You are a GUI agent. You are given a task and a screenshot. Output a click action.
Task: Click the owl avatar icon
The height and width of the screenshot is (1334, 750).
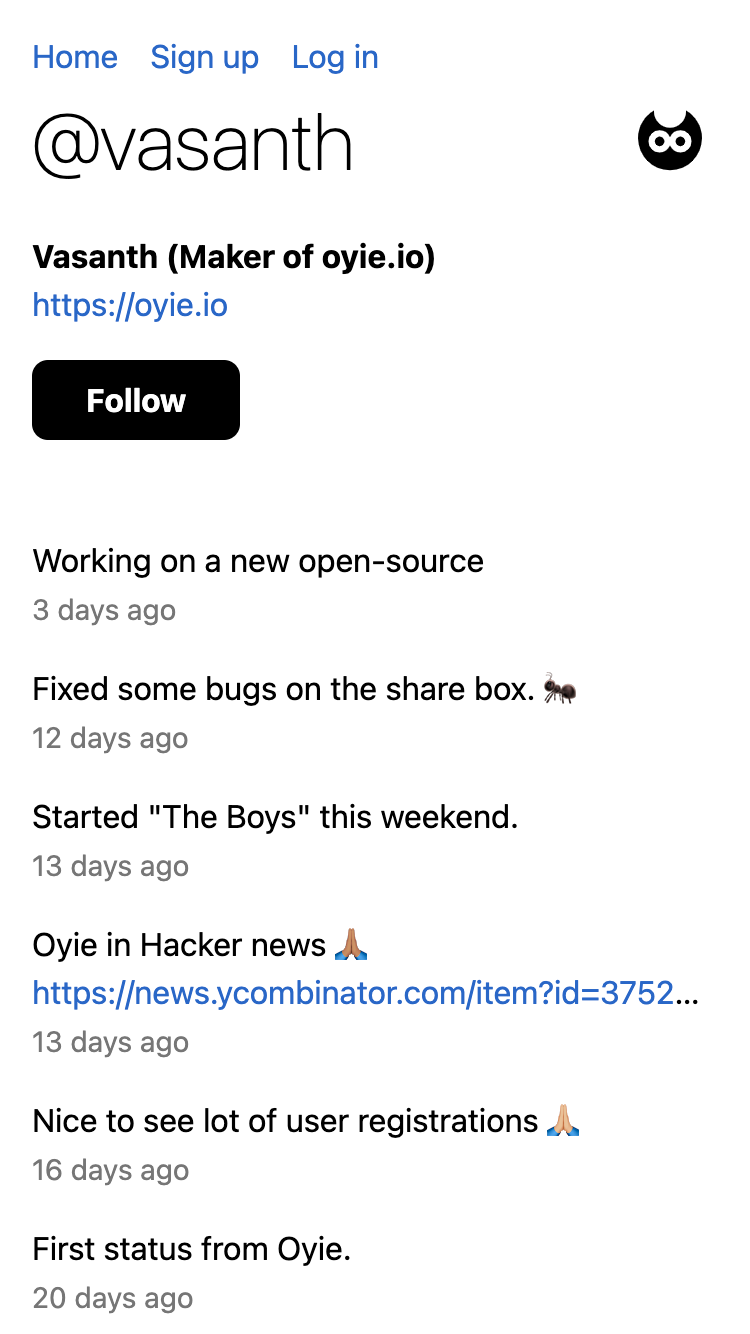point(670,139)
